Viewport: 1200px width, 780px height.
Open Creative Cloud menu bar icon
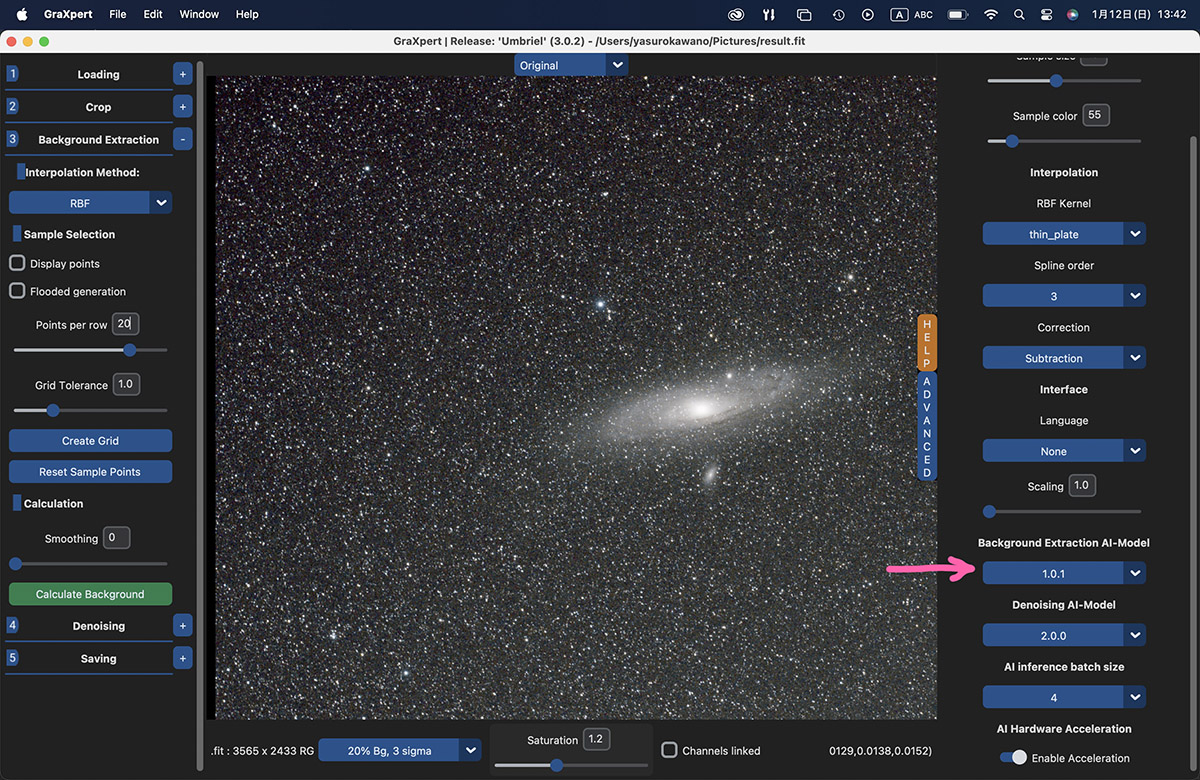coord(736,14)
